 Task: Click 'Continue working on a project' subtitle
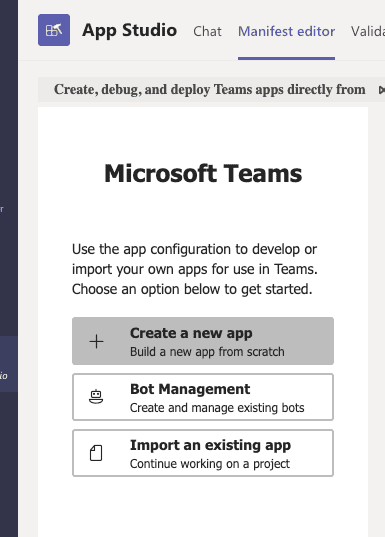click(210, 464)
